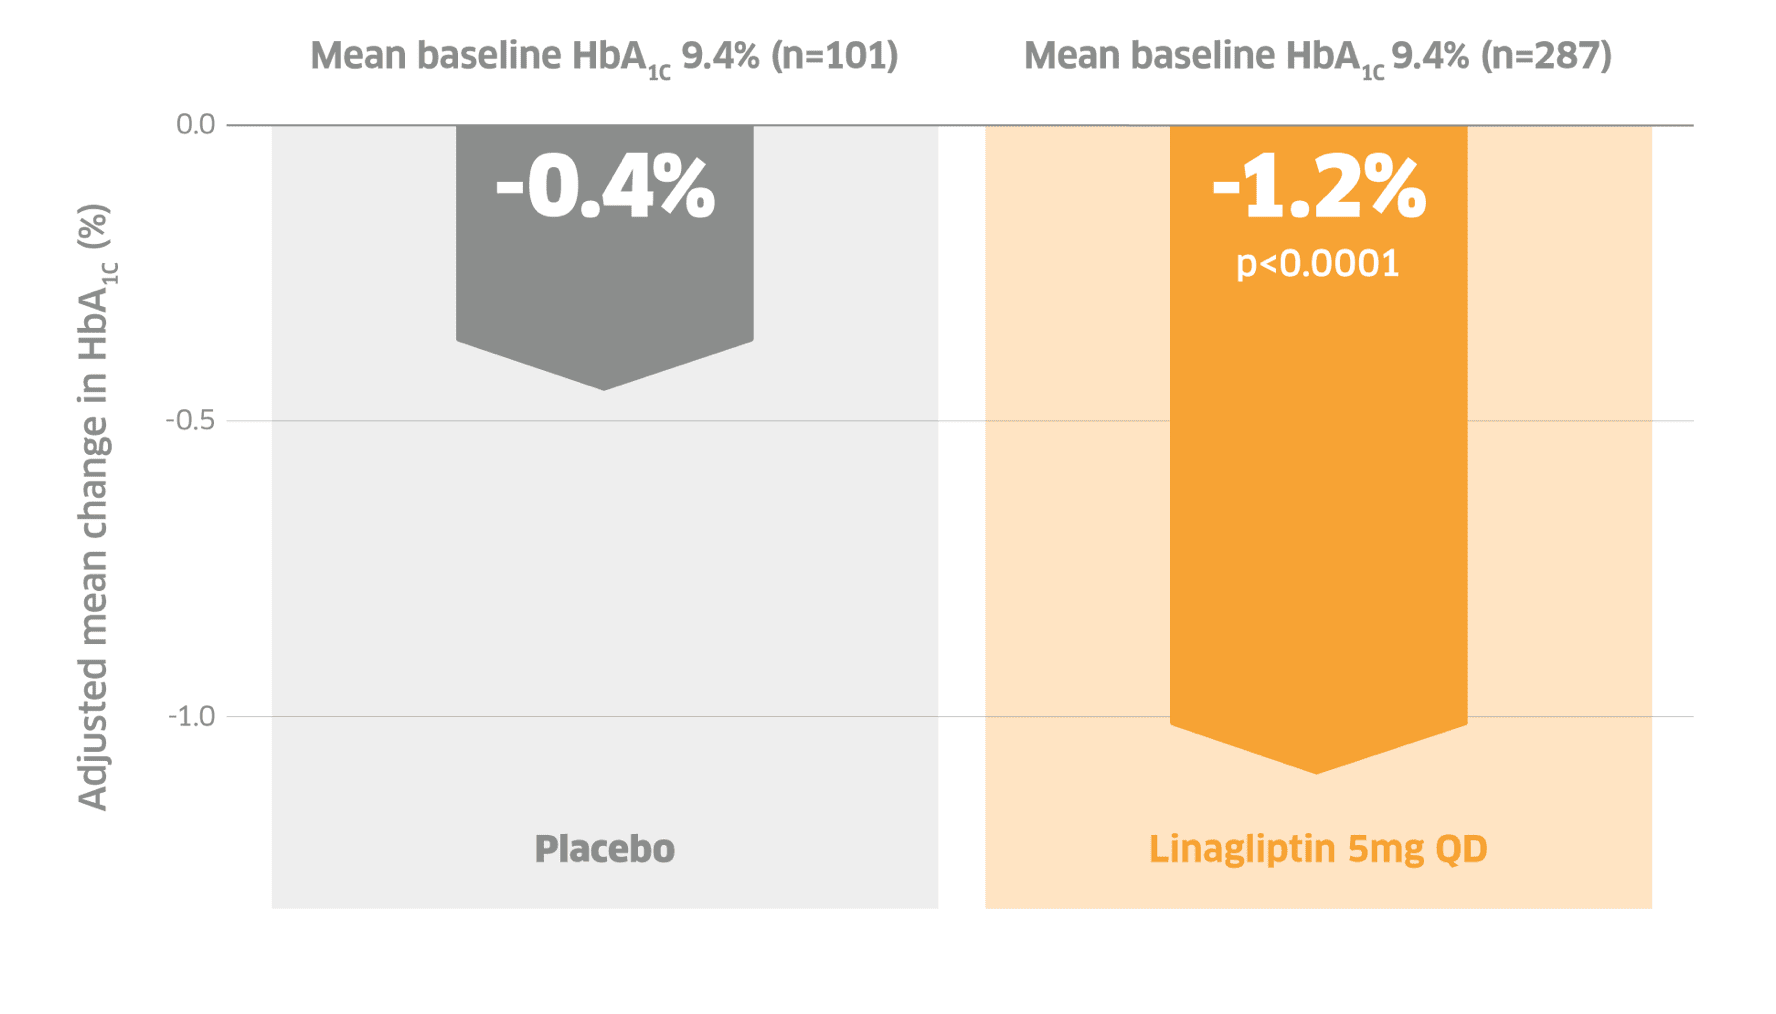Click the -1.0 gridline between the panels

pos(962,717)
